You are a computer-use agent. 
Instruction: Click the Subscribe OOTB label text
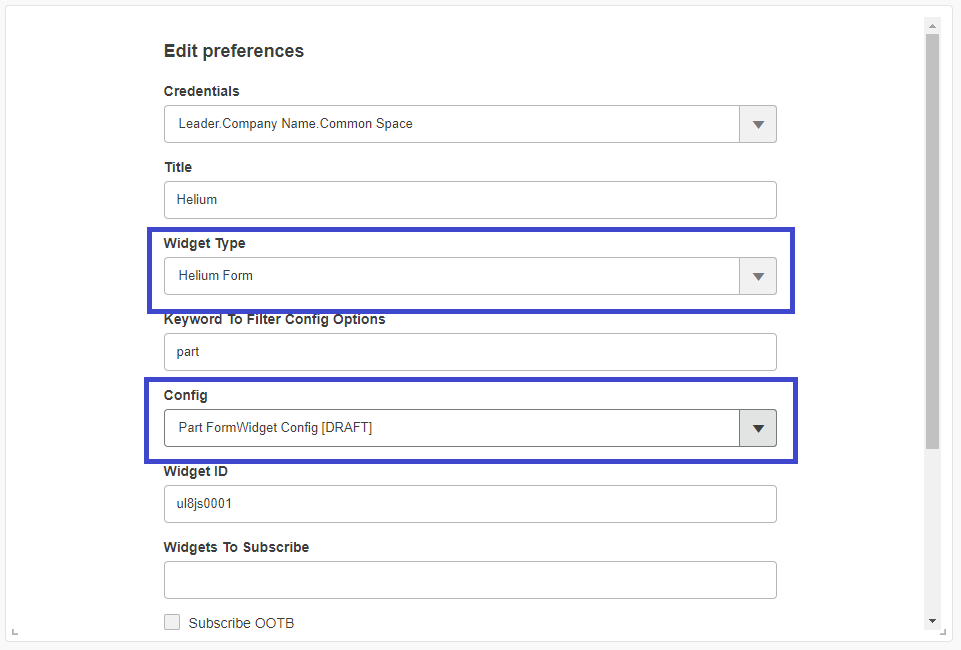(x=241, y=623)
